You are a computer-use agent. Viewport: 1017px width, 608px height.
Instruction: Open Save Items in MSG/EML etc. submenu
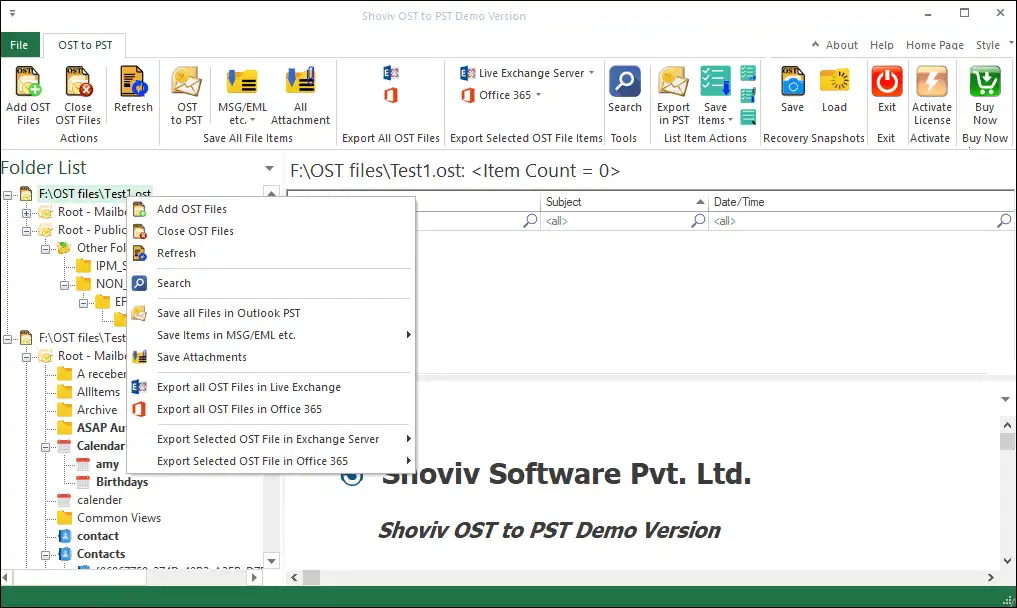pyautogui.click(x=271, y=335)
